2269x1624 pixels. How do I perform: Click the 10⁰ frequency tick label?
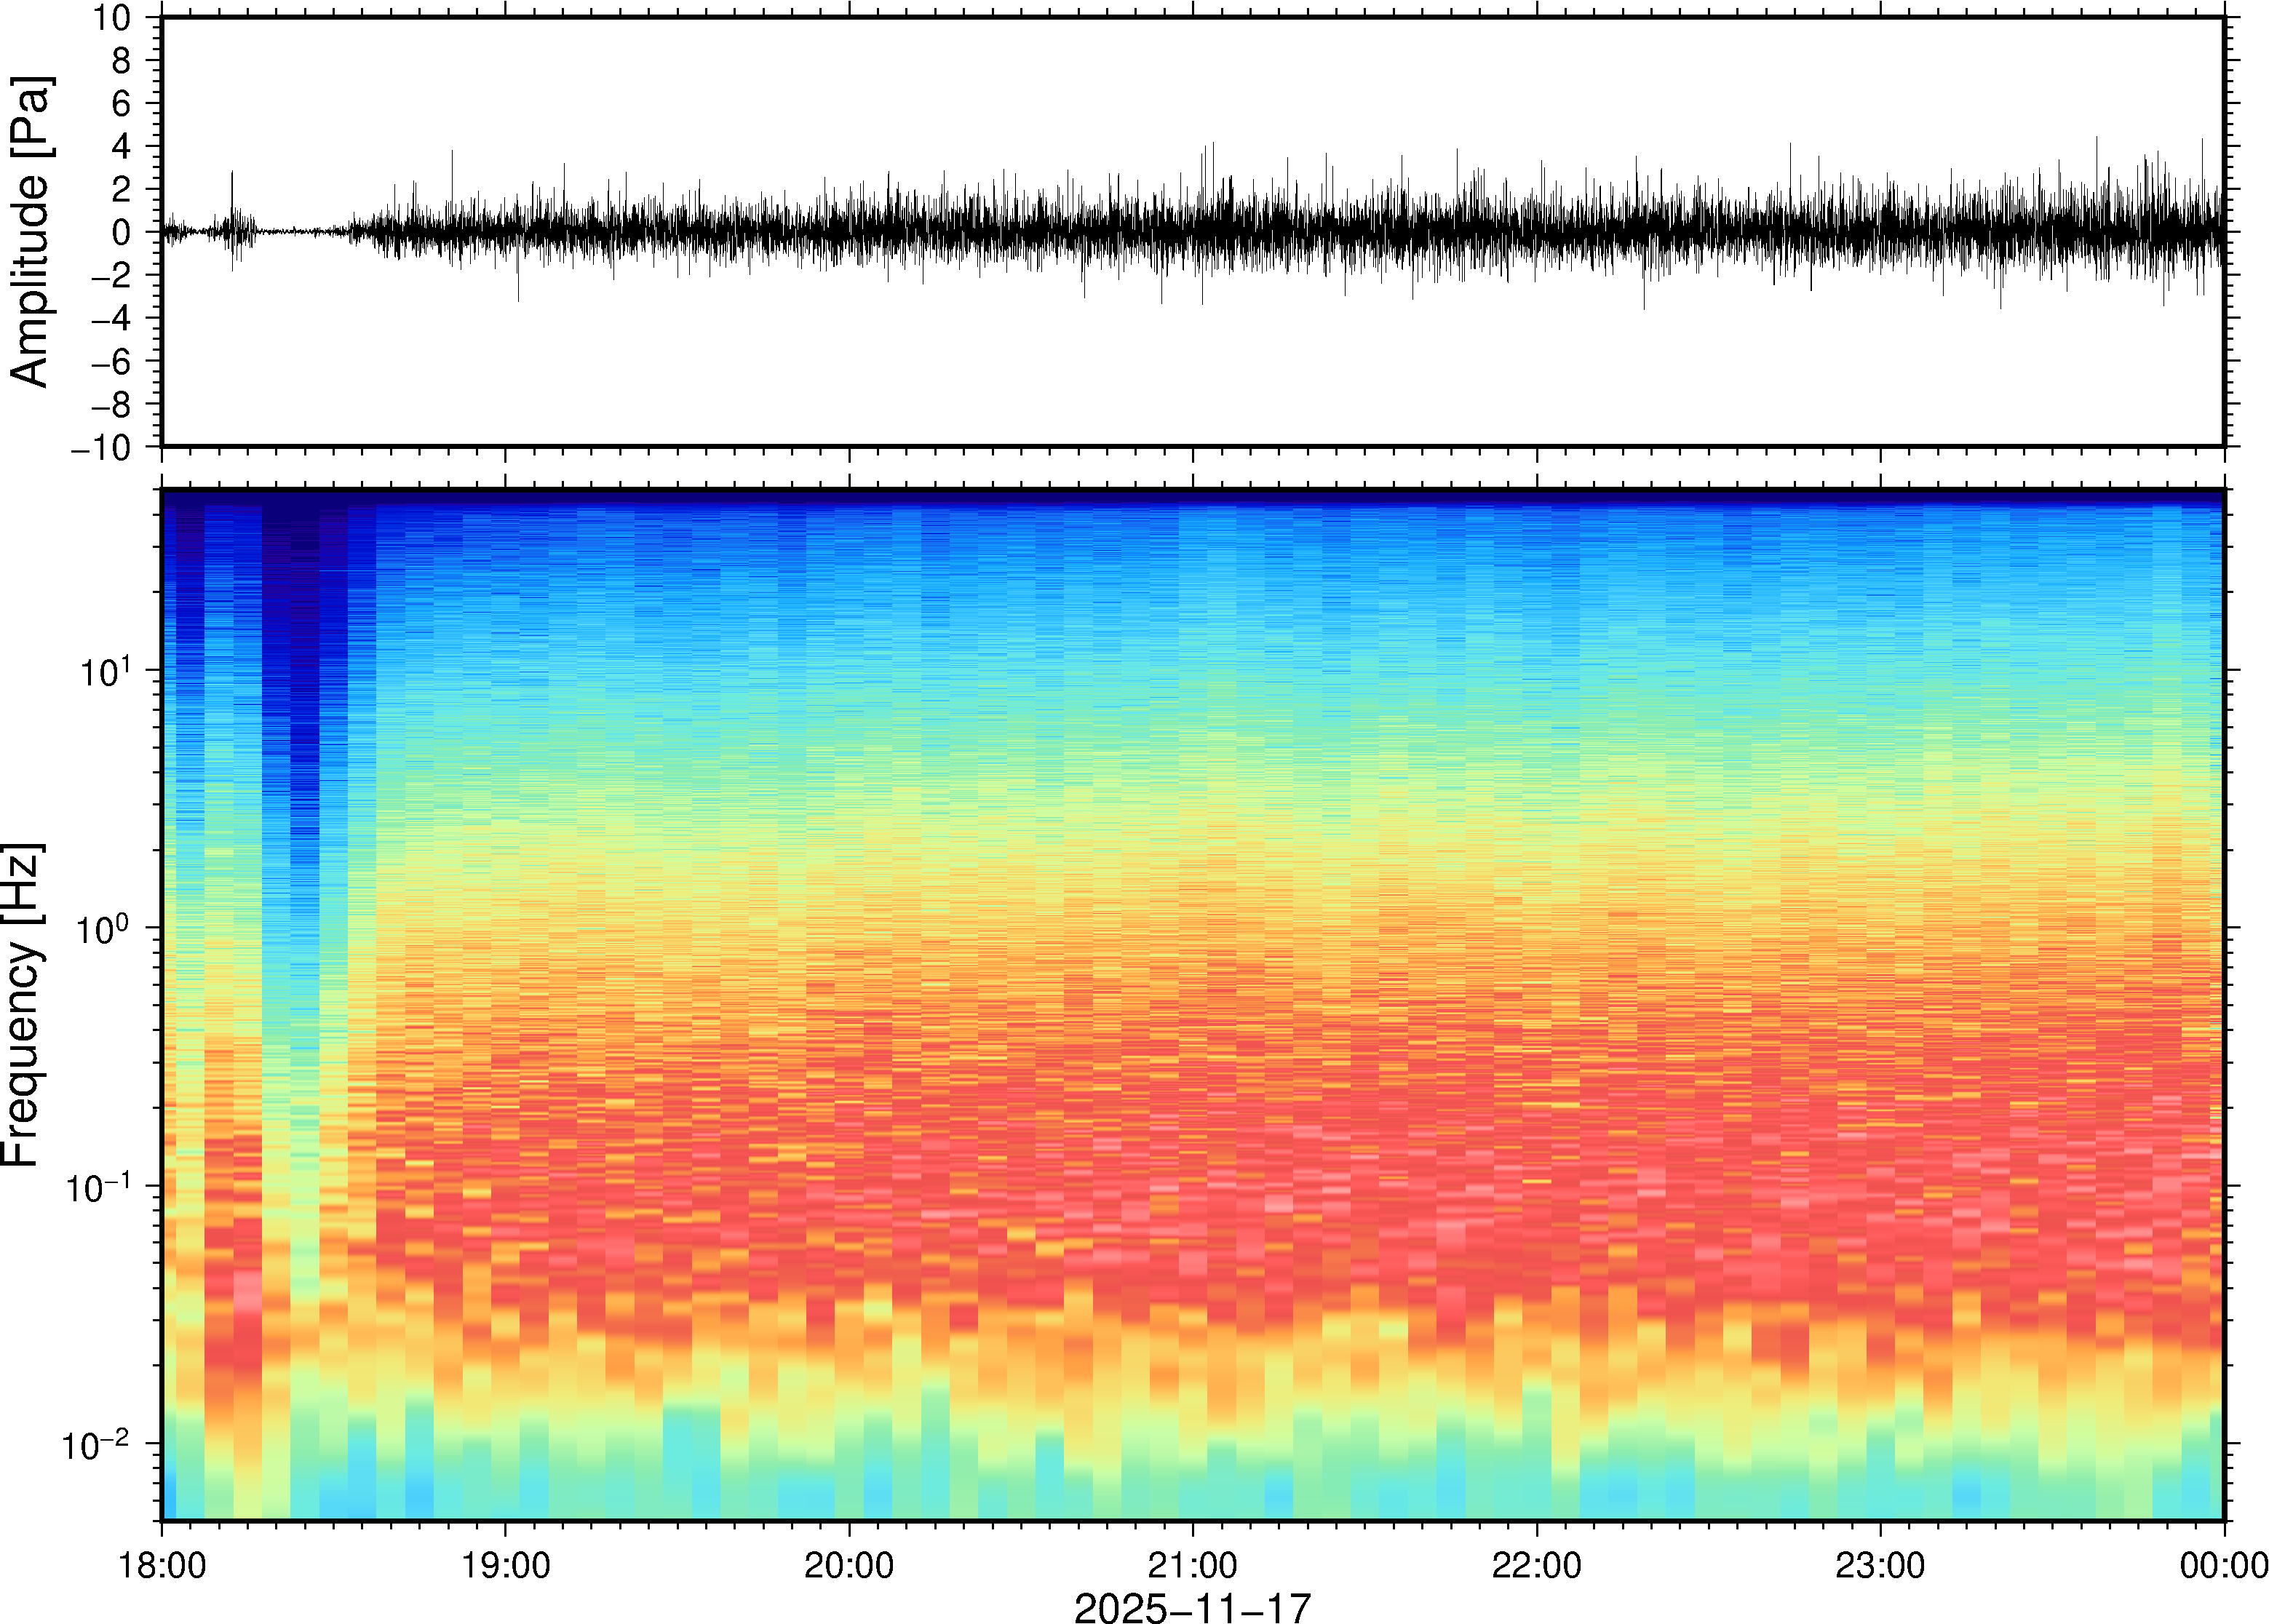(105, 930)
